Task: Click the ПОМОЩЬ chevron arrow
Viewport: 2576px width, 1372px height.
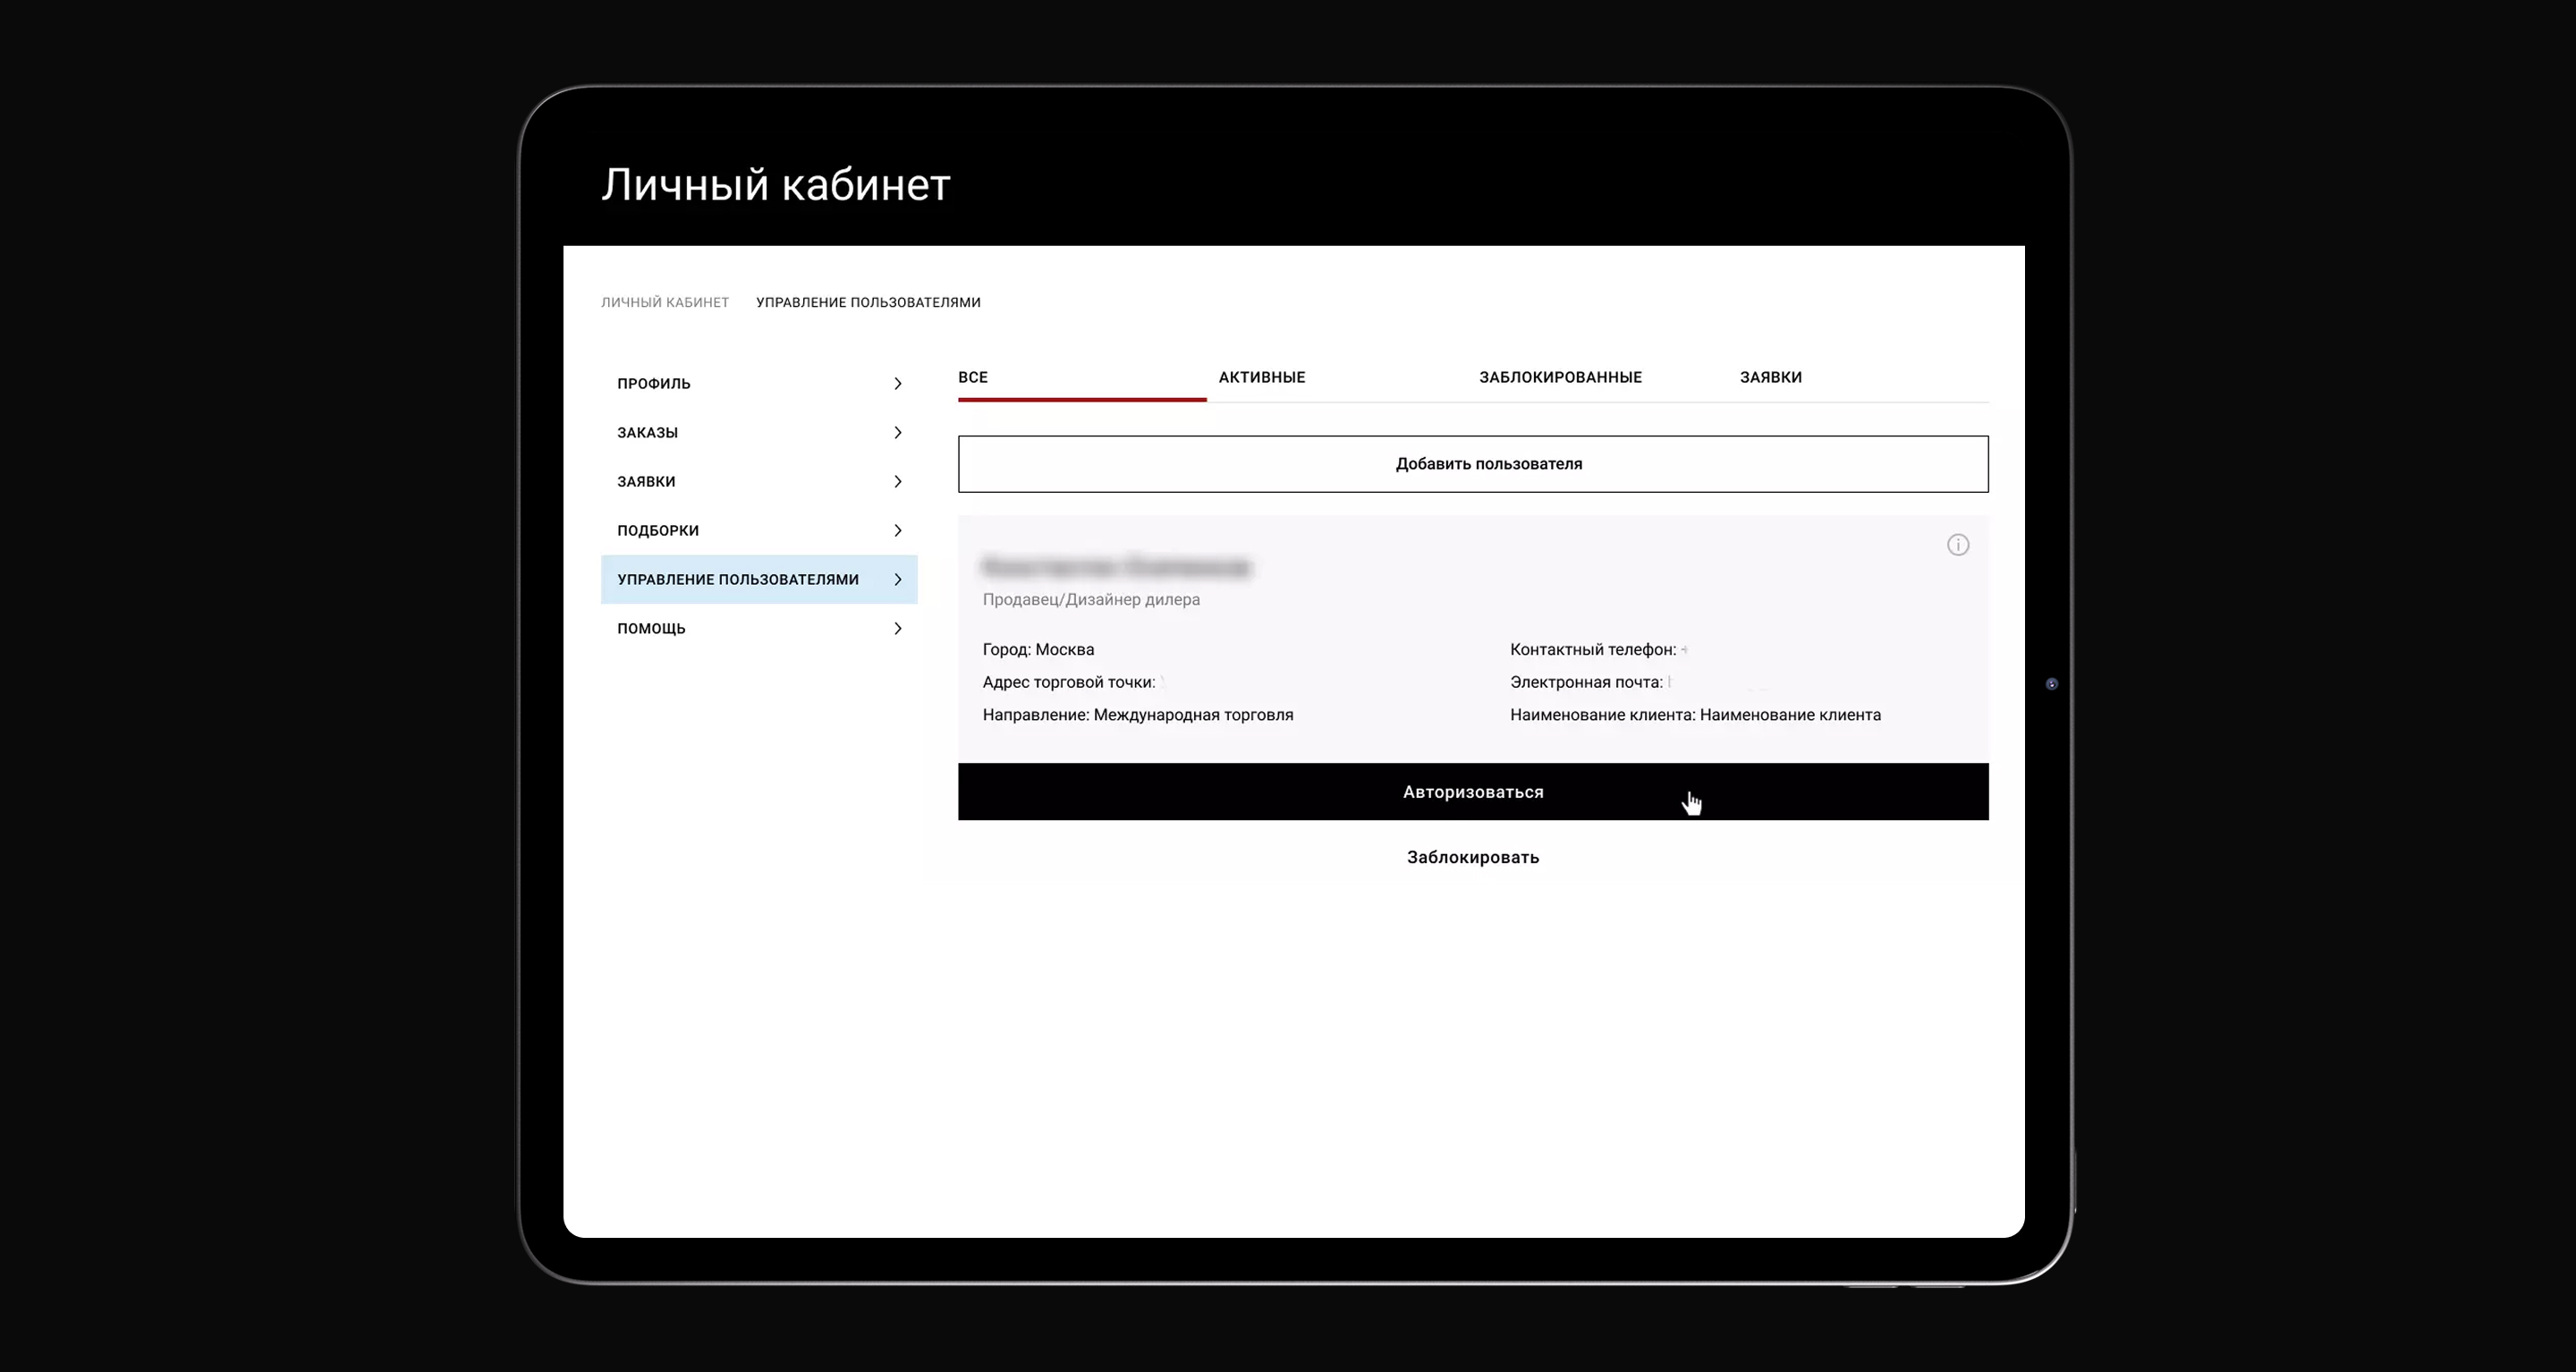Action: 897,629
